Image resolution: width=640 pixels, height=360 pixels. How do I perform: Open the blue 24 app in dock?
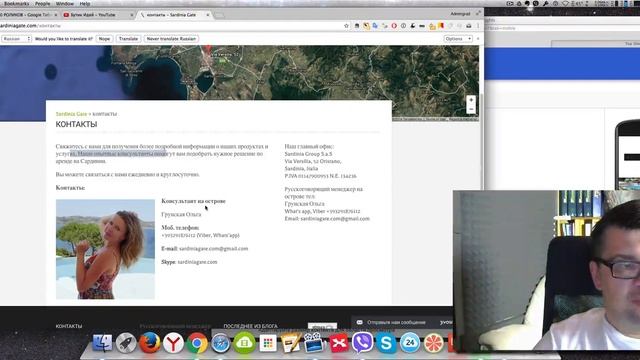pyautogui.click(x=410, y=343)
